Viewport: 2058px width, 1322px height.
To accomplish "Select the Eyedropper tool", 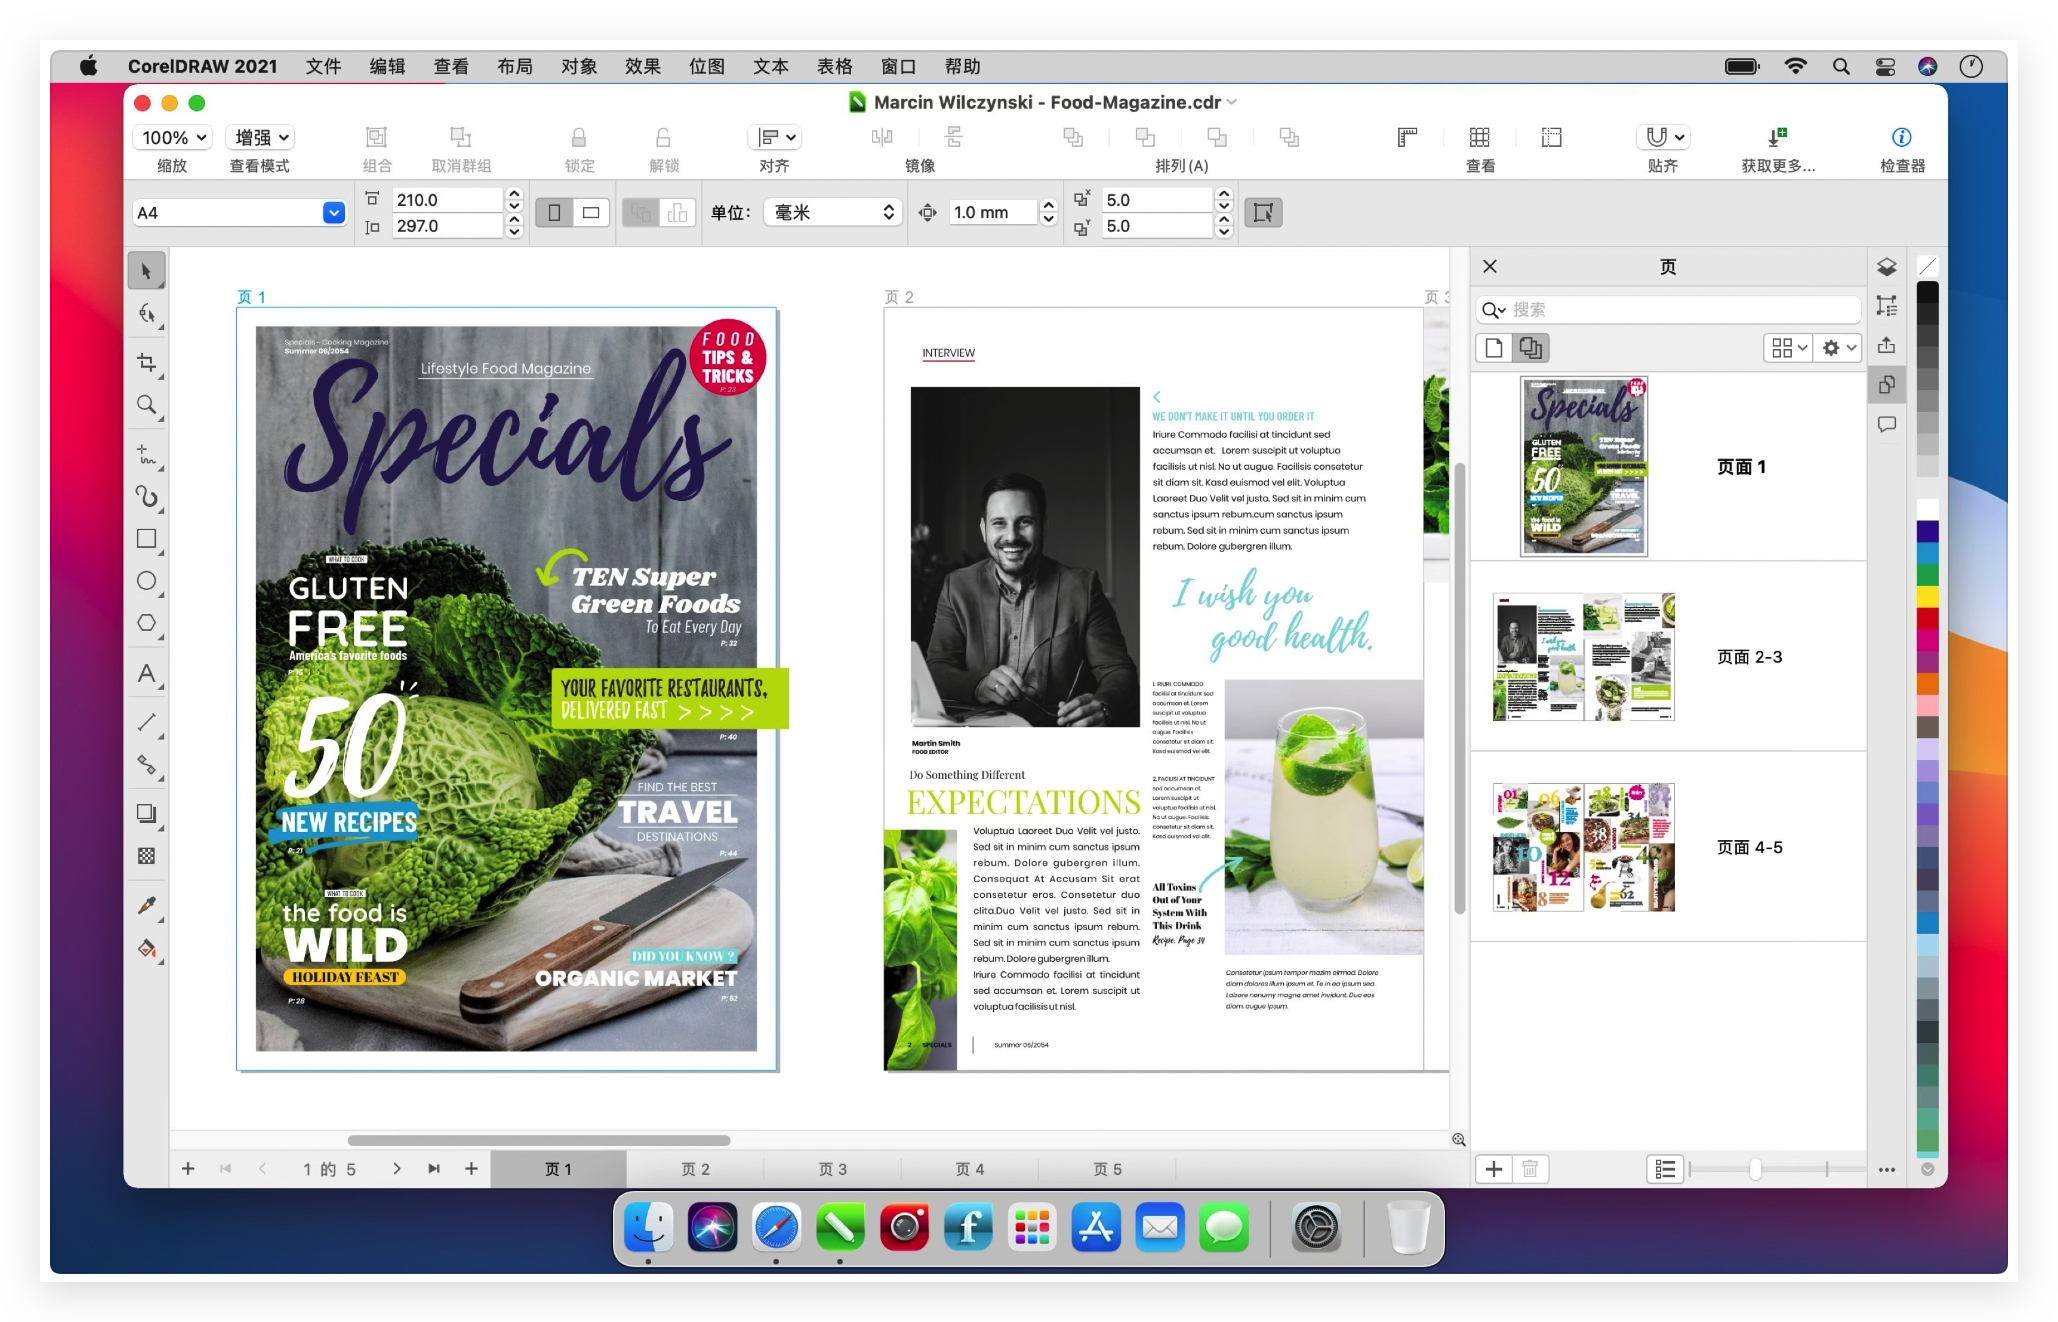I will [147, 905].
